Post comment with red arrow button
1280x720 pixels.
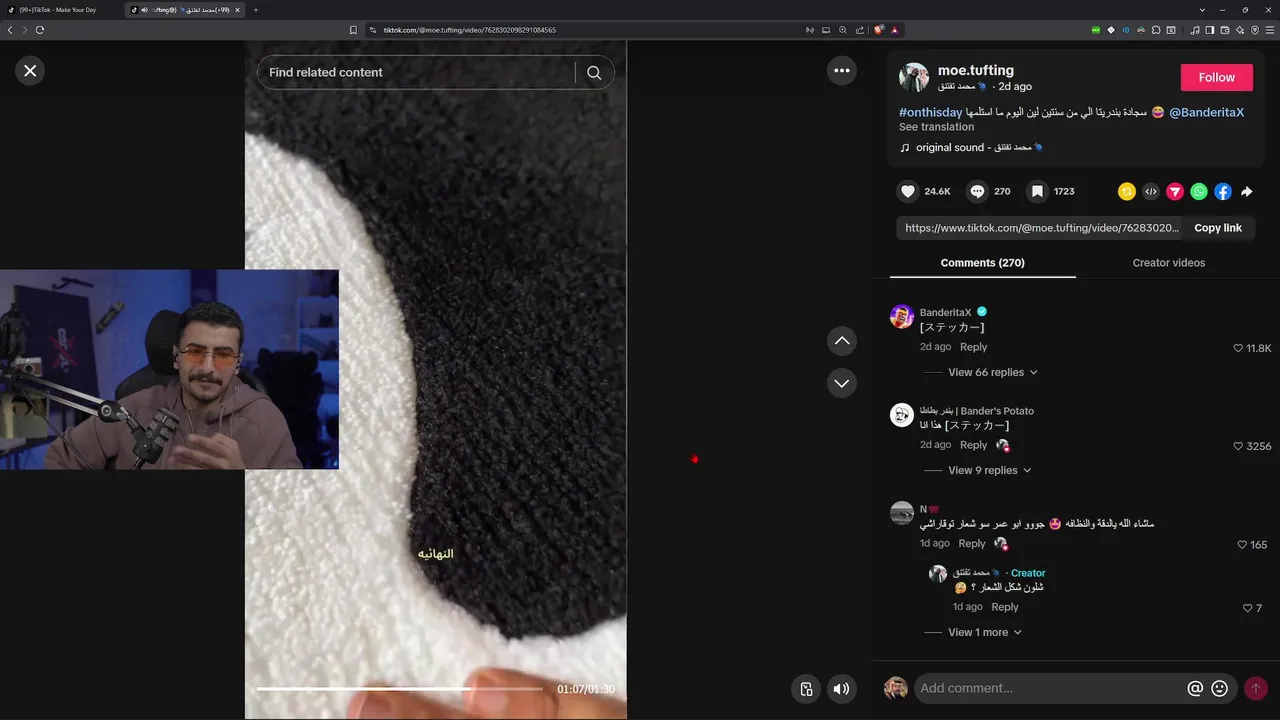(1255, 688)
